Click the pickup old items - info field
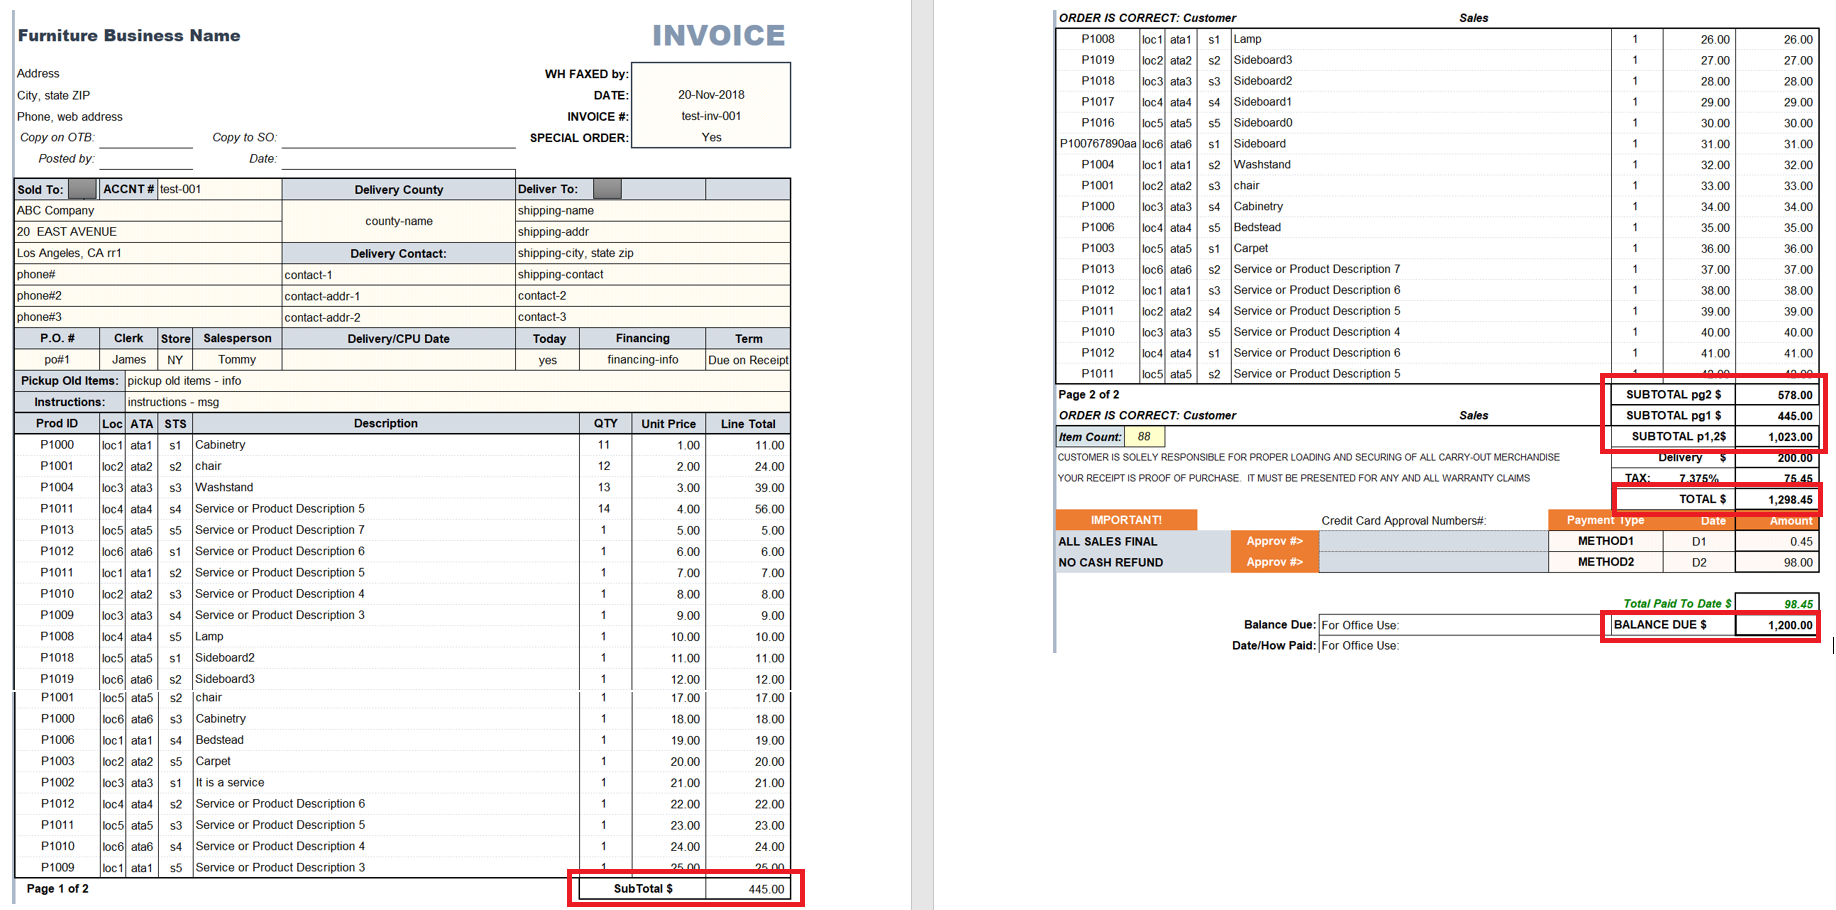 tap(457, 381)
